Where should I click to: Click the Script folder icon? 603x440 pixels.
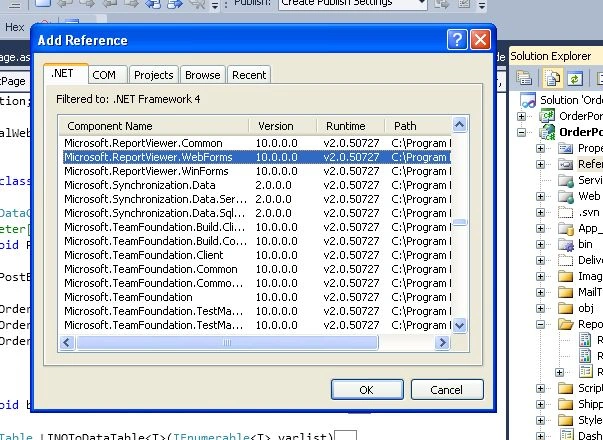coord(566,388)
